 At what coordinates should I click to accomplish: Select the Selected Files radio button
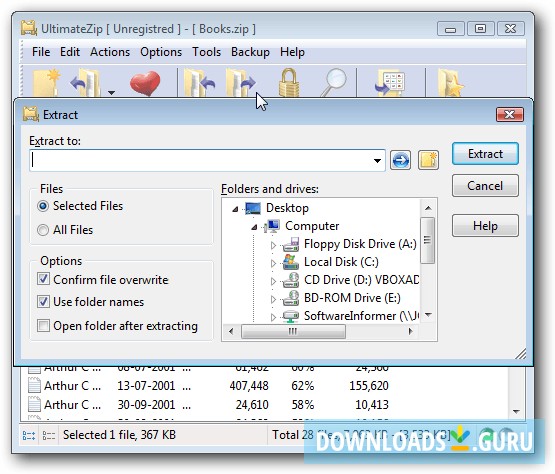(x=43, y=206)
